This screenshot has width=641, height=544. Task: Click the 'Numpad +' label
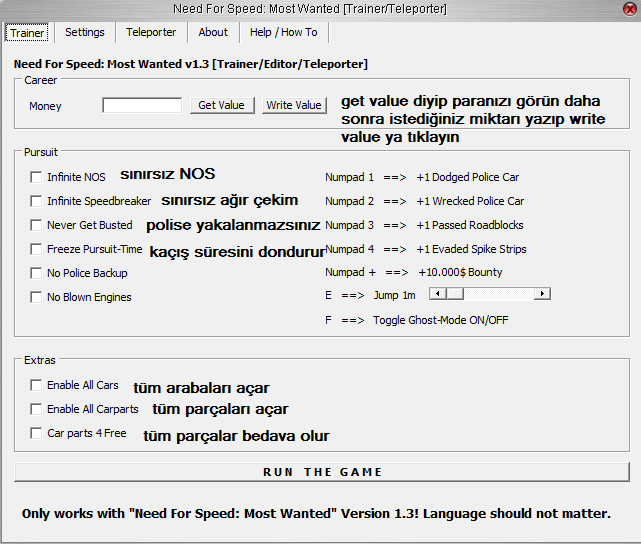pos(350,273)
